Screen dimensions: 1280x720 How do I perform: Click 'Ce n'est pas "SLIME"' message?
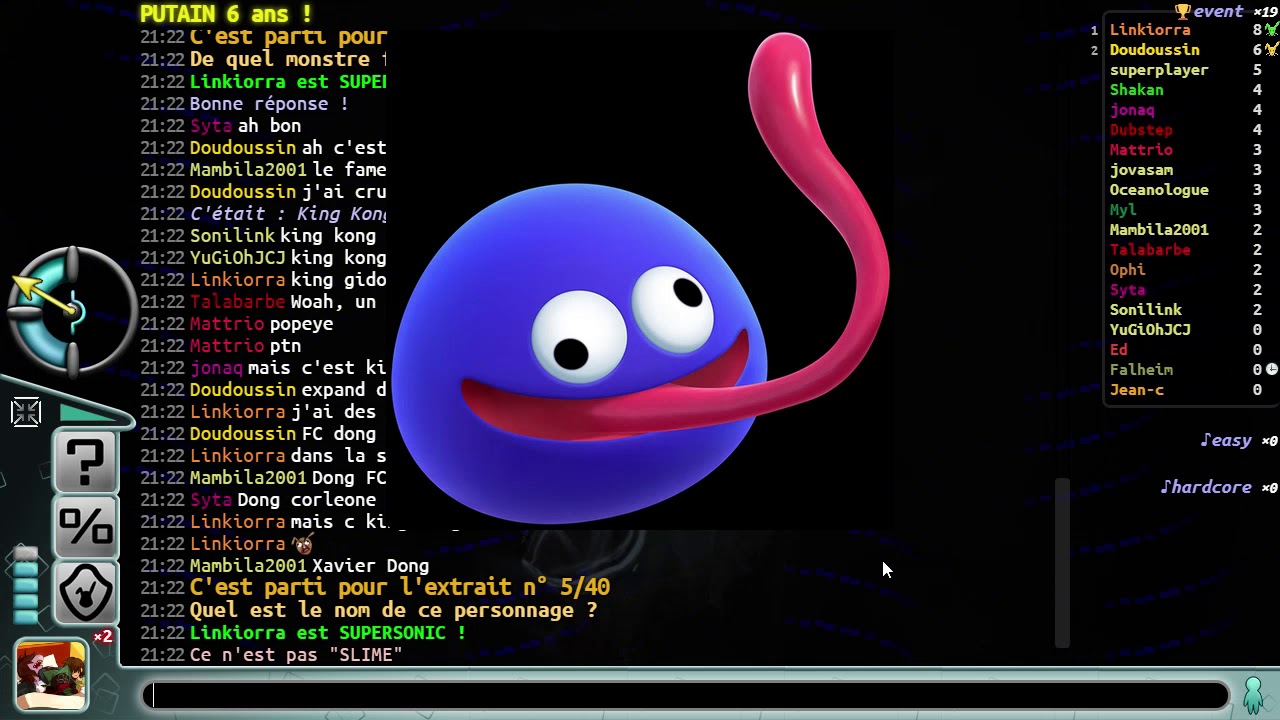click(x=296, y=655)
